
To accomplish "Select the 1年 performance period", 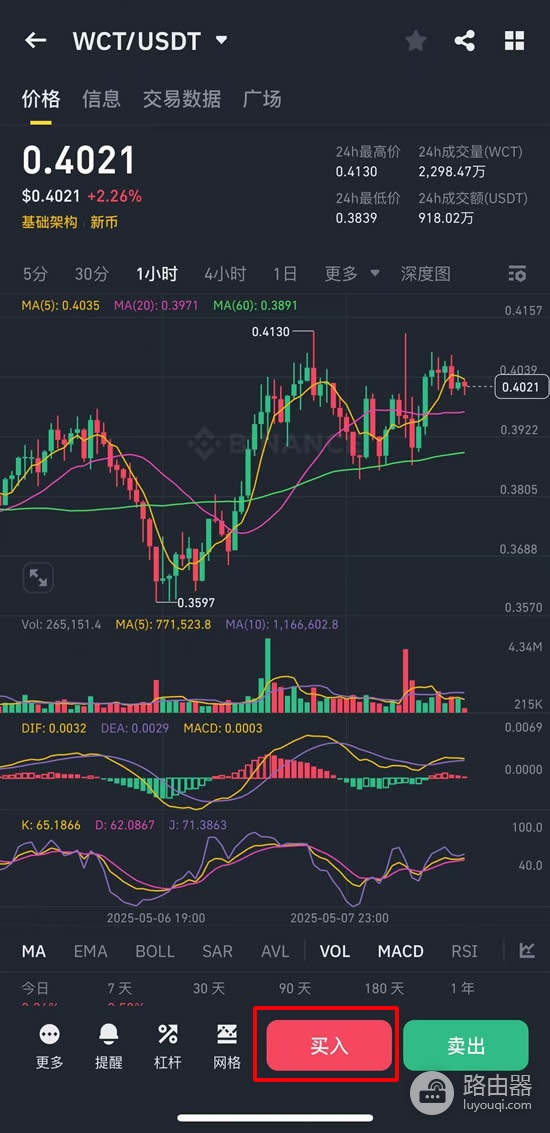I will coord(464,987).
